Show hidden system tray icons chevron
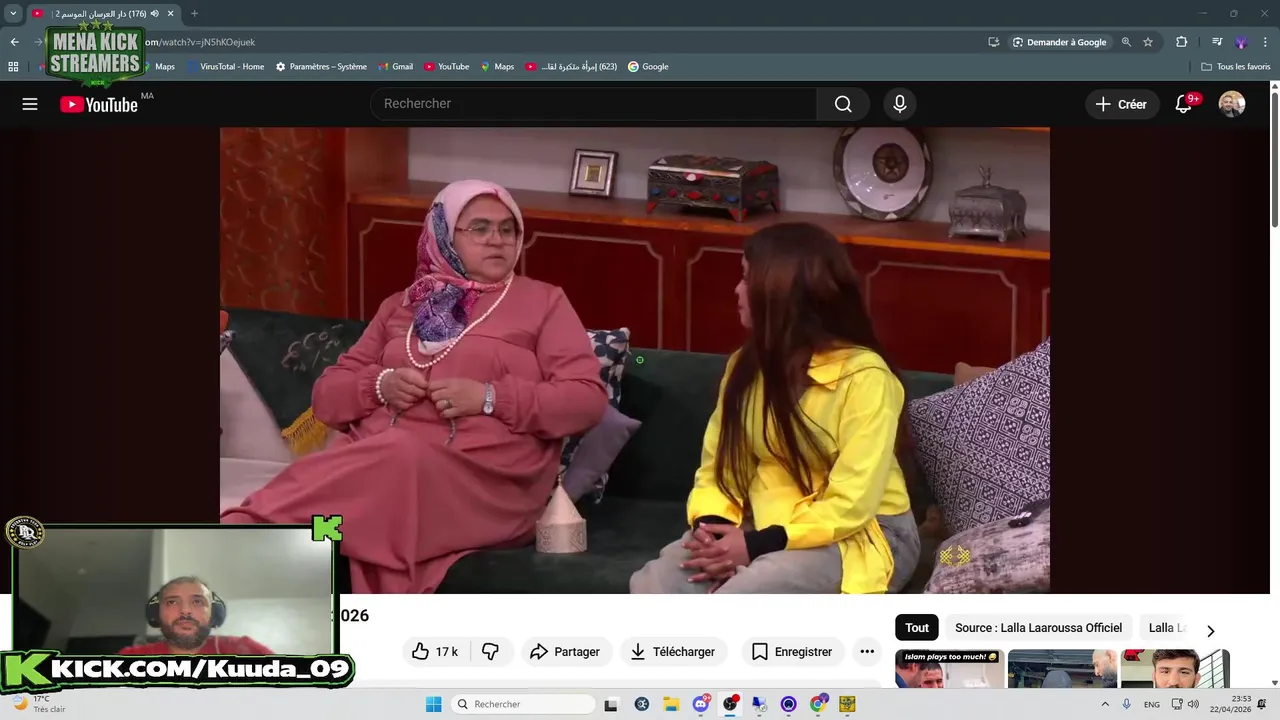This screenshot has width=1280, height=720. (x=1105, y=704)
